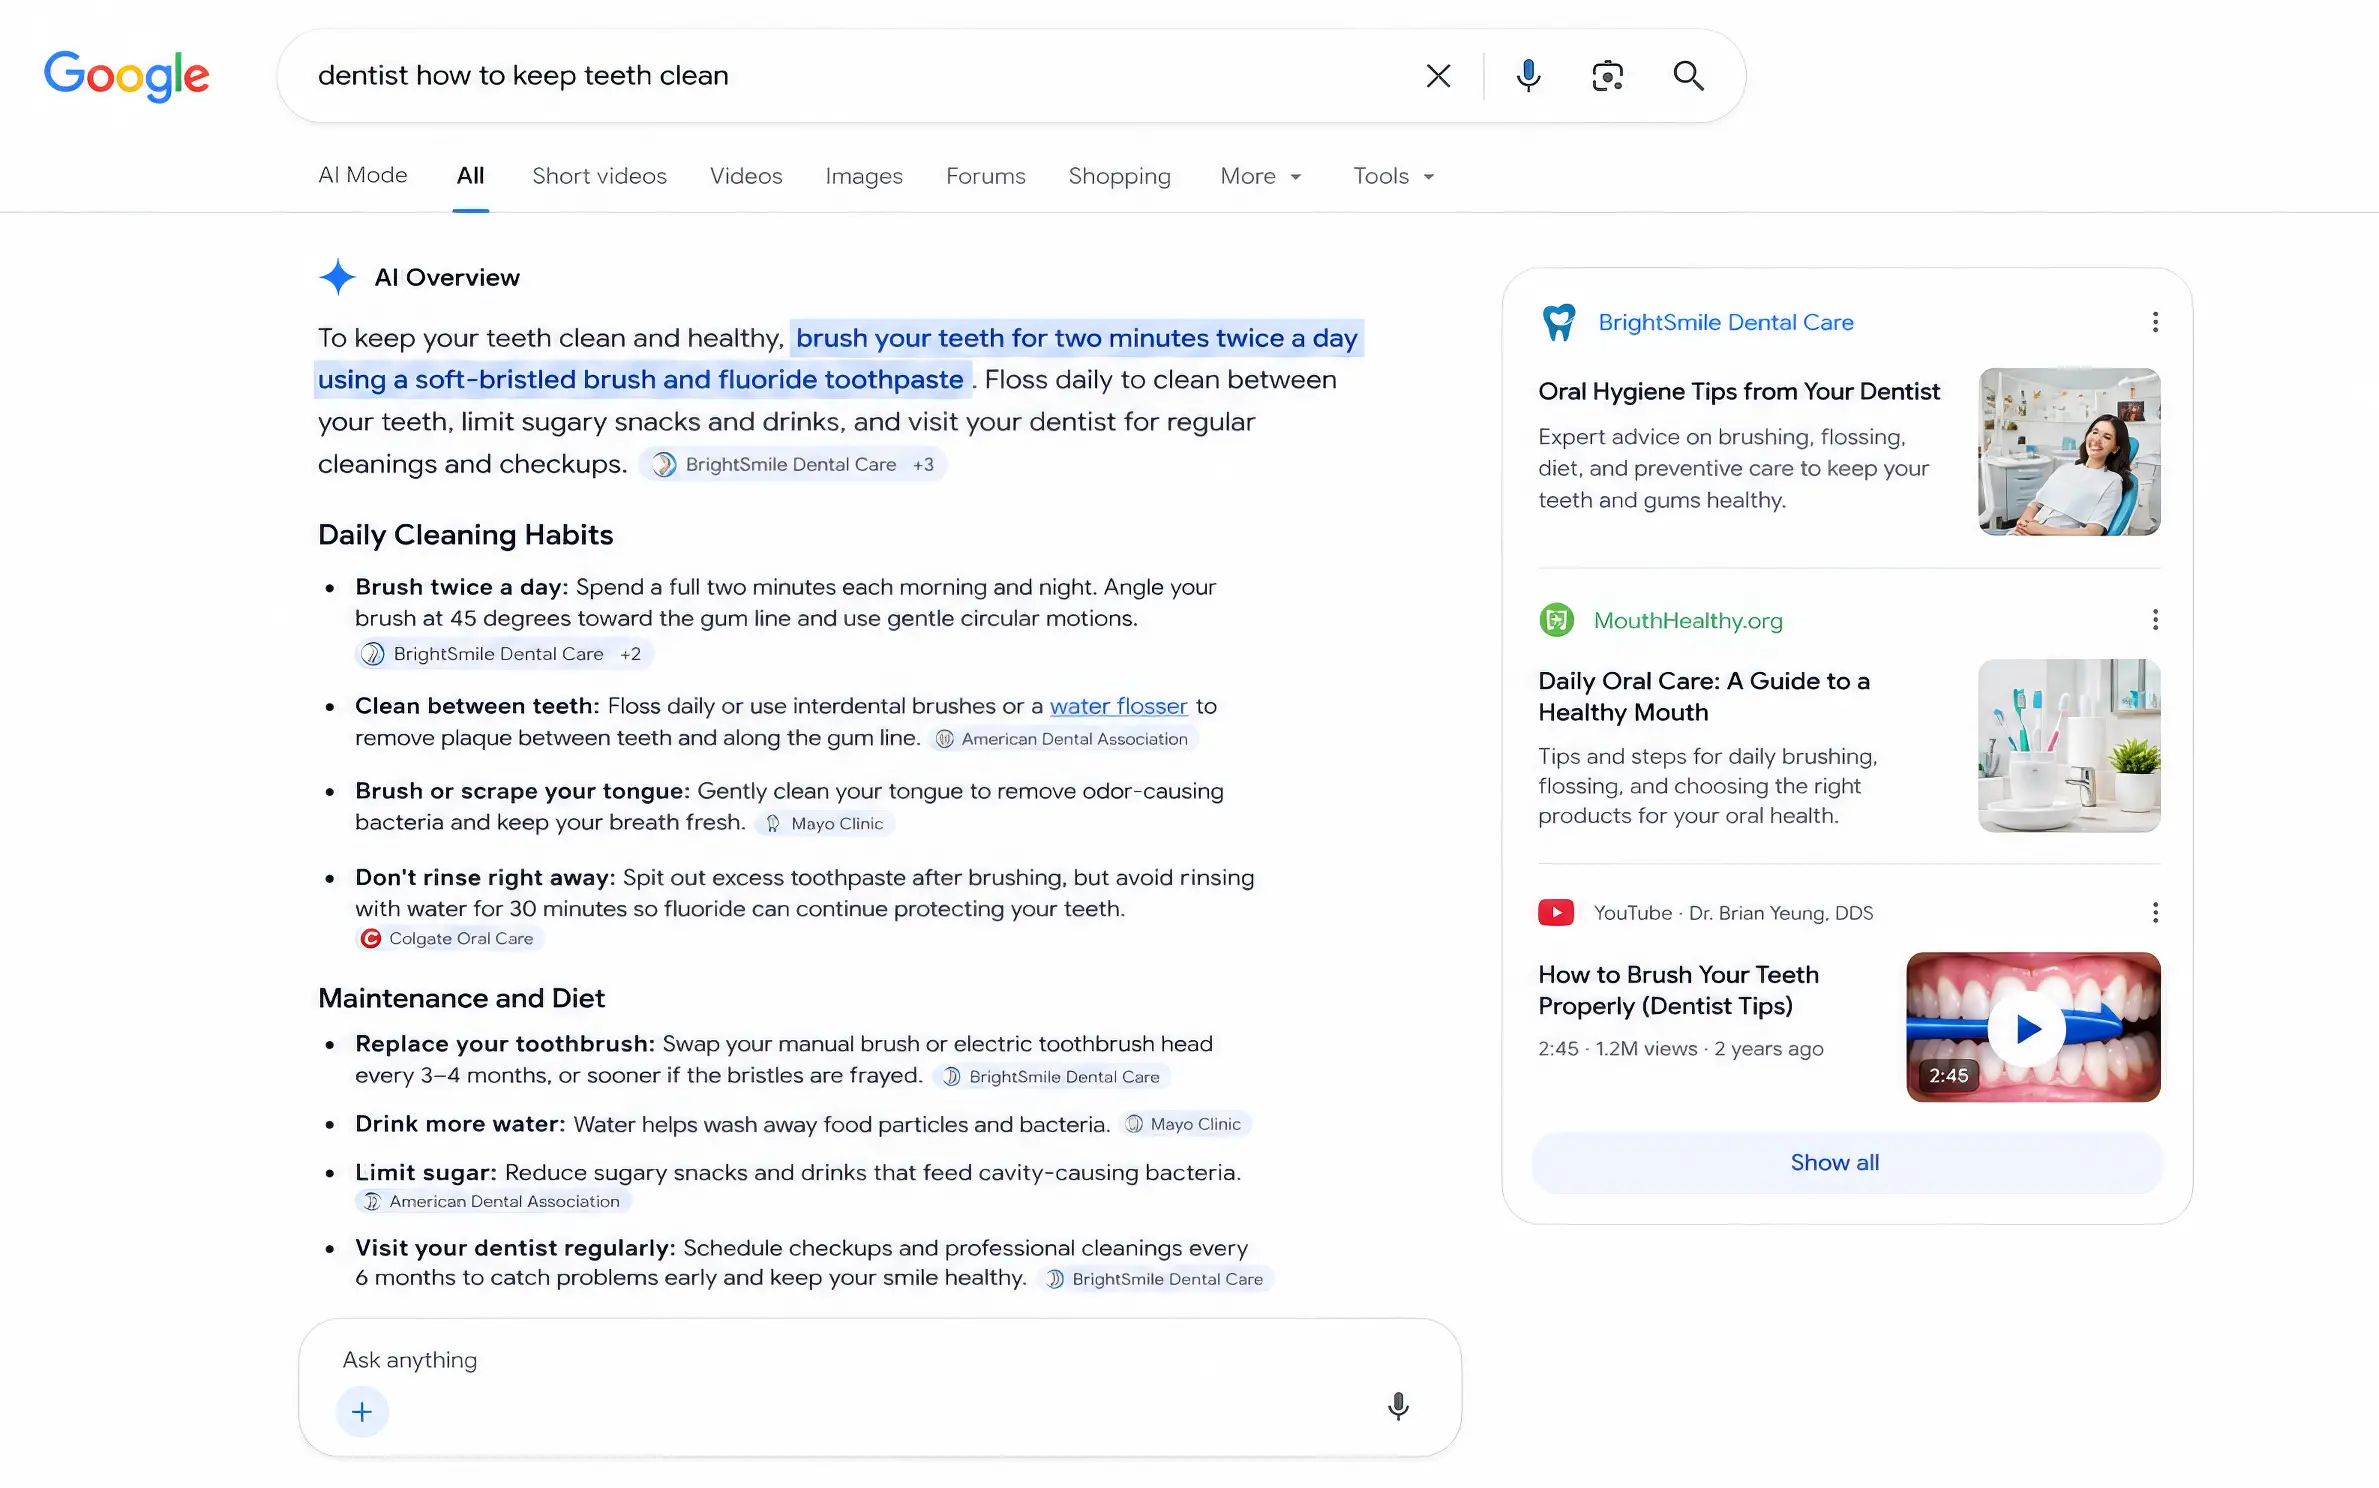Click the magnifying glass search icon
Screen dimensions: 2379x1488
1688,76
